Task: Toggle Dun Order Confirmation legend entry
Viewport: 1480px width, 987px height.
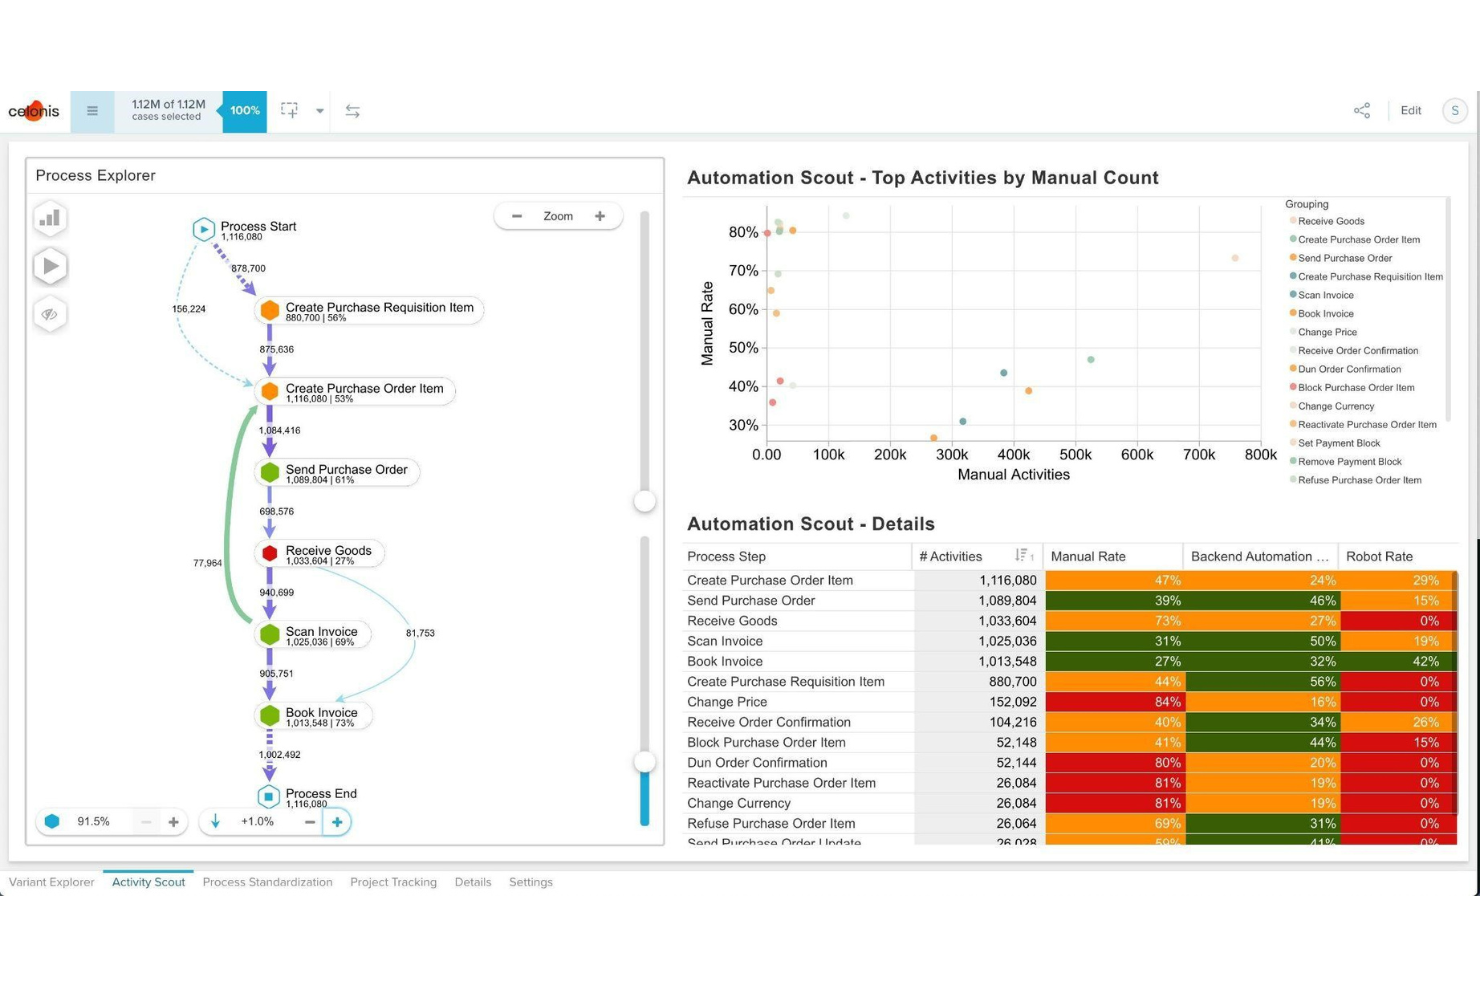Action: tap(1345, 369)
